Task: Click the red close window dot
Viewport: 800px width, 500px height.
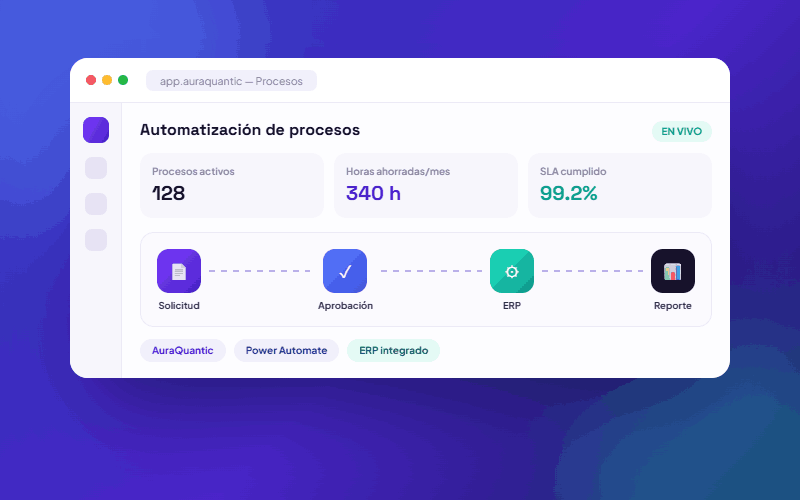Action: pyautogui.click(x=91, y=80)
